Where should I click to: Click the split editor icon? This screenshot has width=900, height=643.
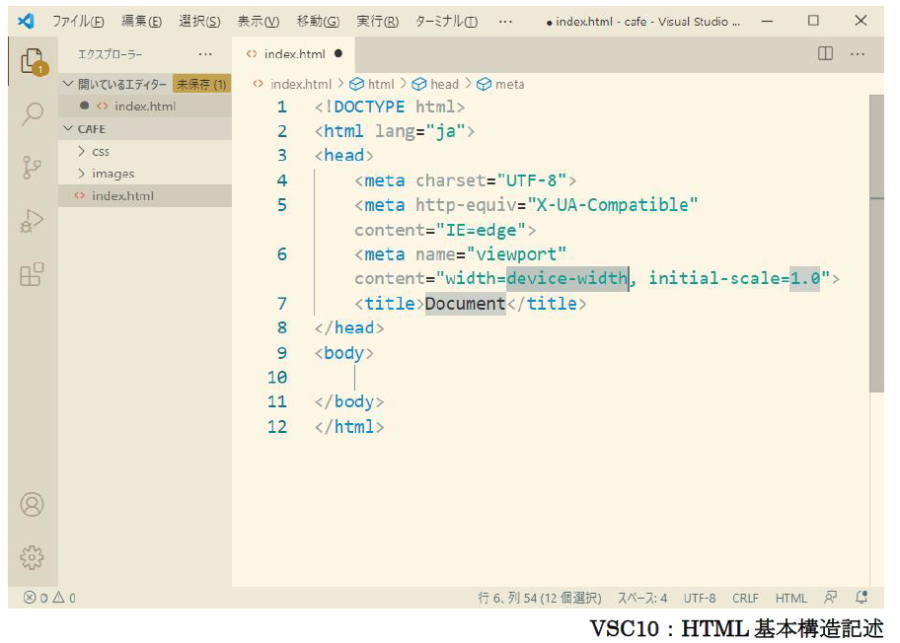coord(825,53)
